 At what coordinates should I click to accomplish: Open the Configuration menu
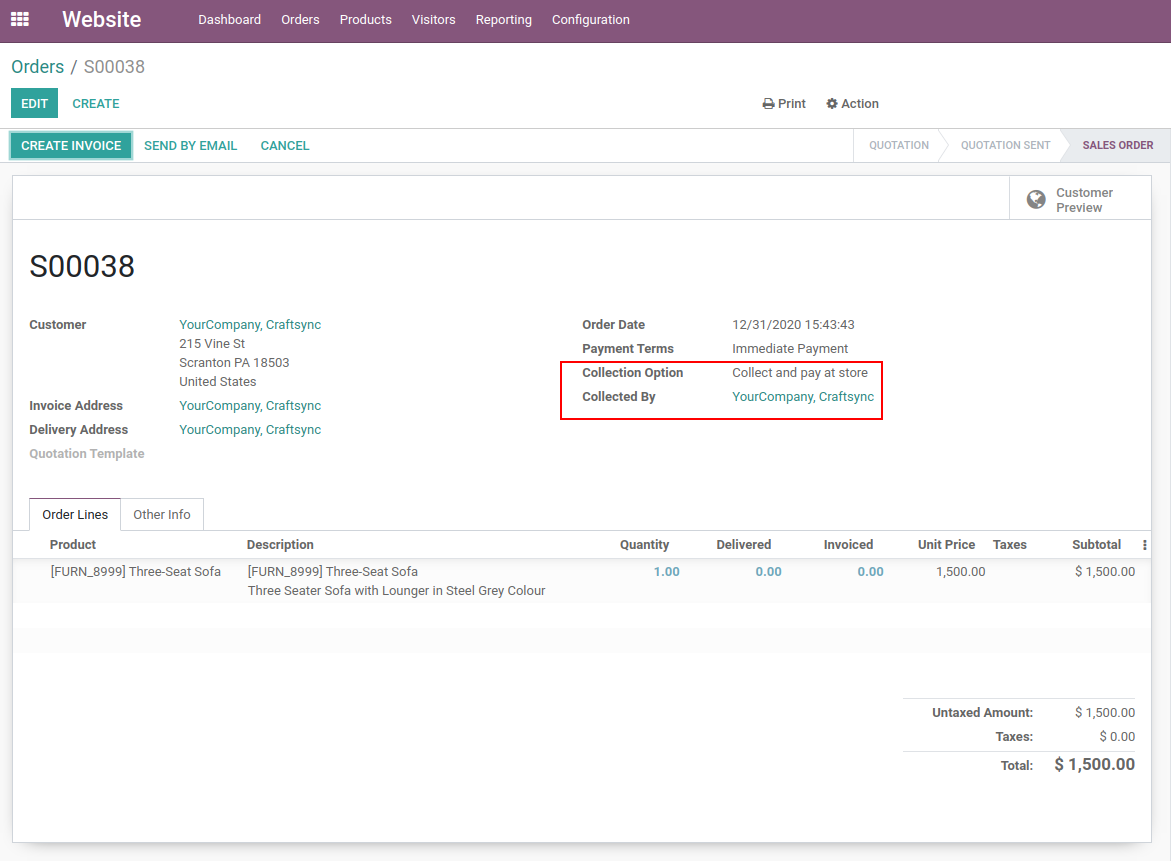590,20
